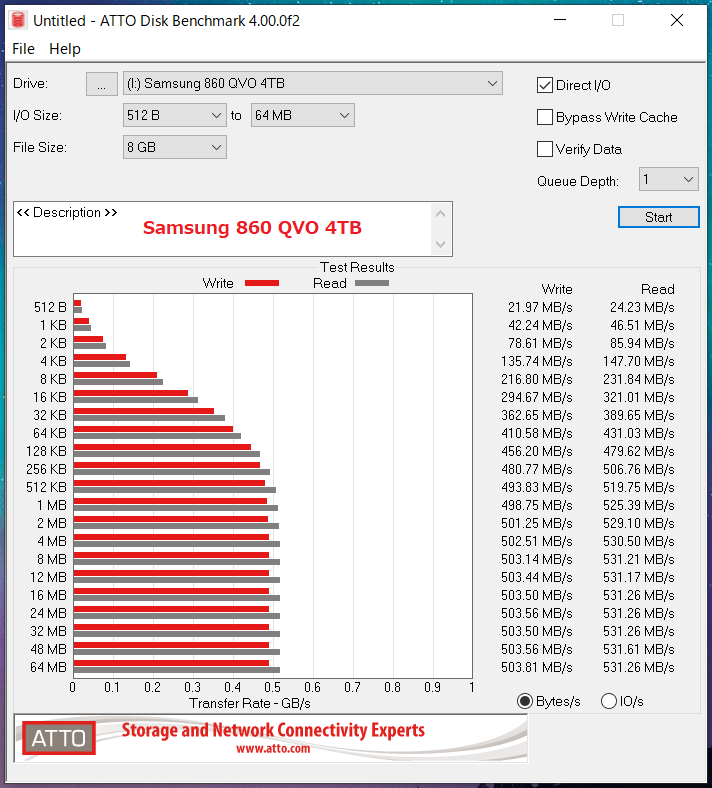Expand the 512 B minimum I/O size dropdown
This screenshot has width=712, height=788.
[x=175, y=115]
